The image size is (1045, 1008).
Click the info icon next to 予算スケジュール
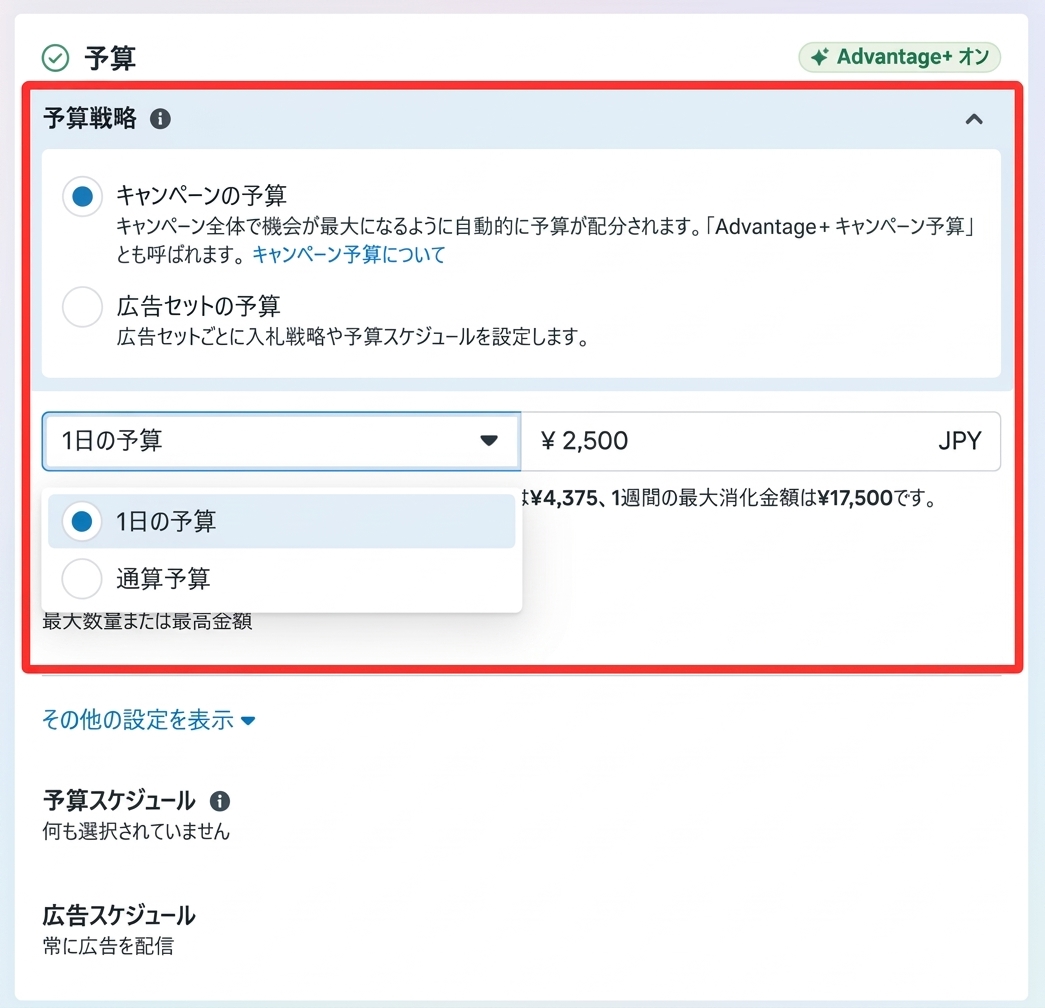coord(220,801)
